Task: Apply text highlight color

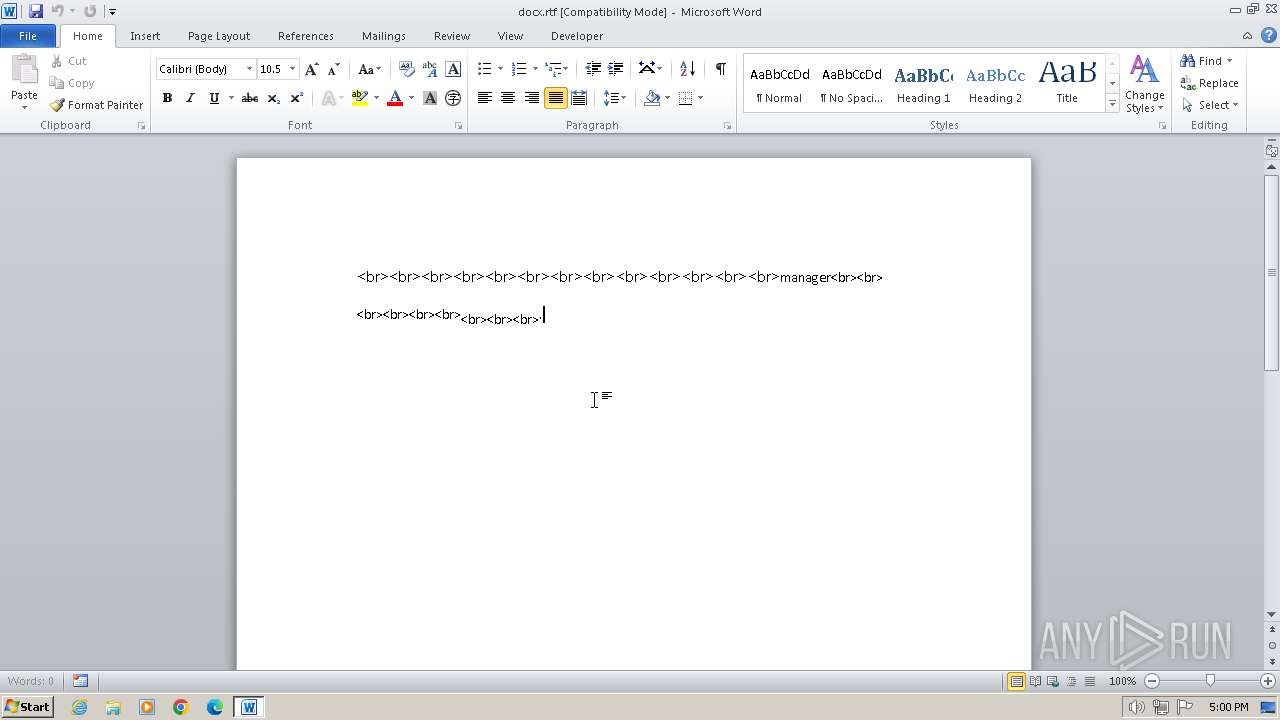Action: (x=360, y=98)
